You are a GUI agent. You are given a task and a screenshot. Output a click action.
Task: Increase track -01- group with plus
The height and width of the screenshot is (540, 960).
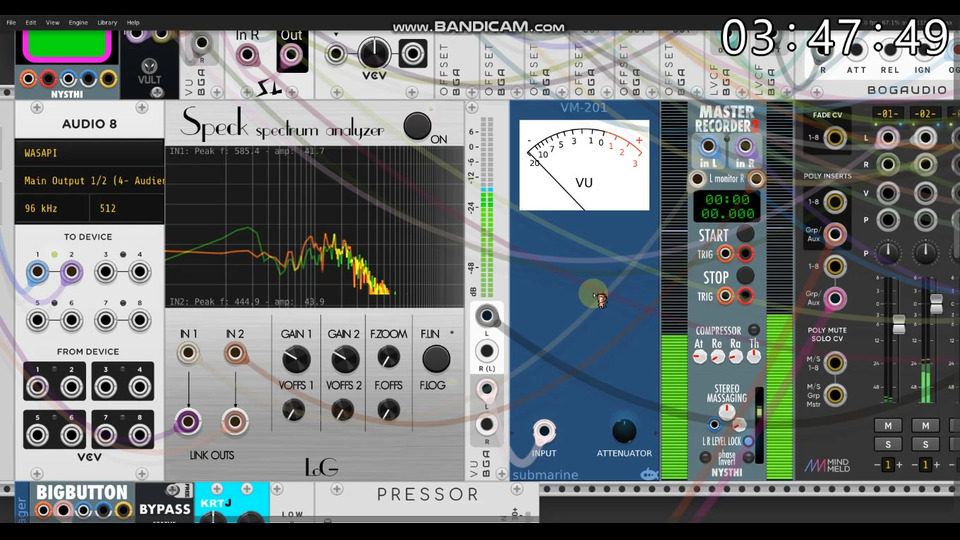(x=899, y=465)
